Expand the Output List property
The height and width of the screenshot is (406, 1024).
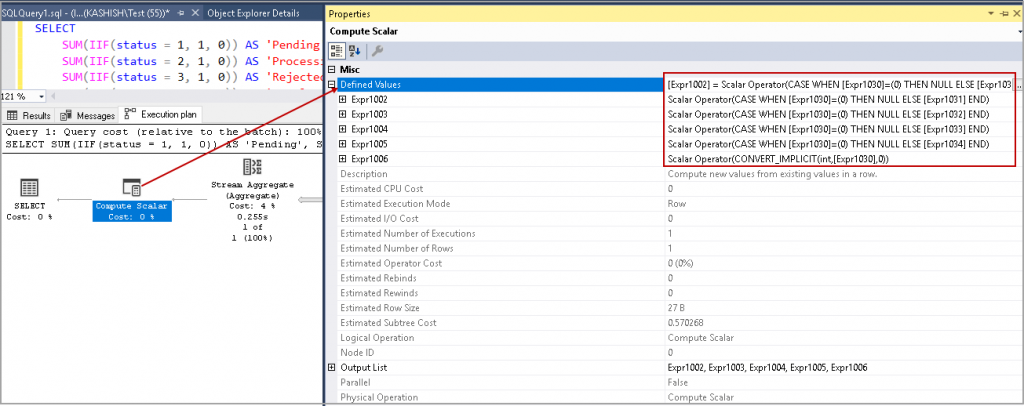coord(333,368)
